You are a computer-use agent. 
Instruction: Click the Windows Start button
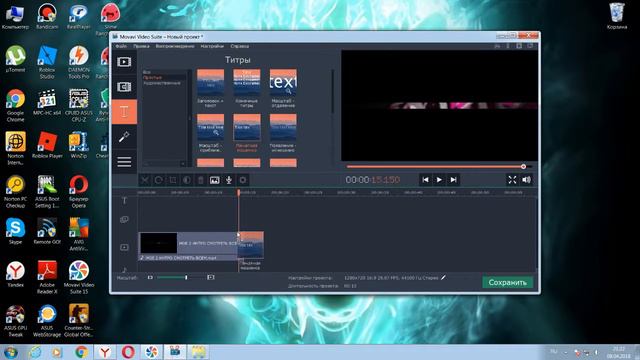[x=10, y=352]
